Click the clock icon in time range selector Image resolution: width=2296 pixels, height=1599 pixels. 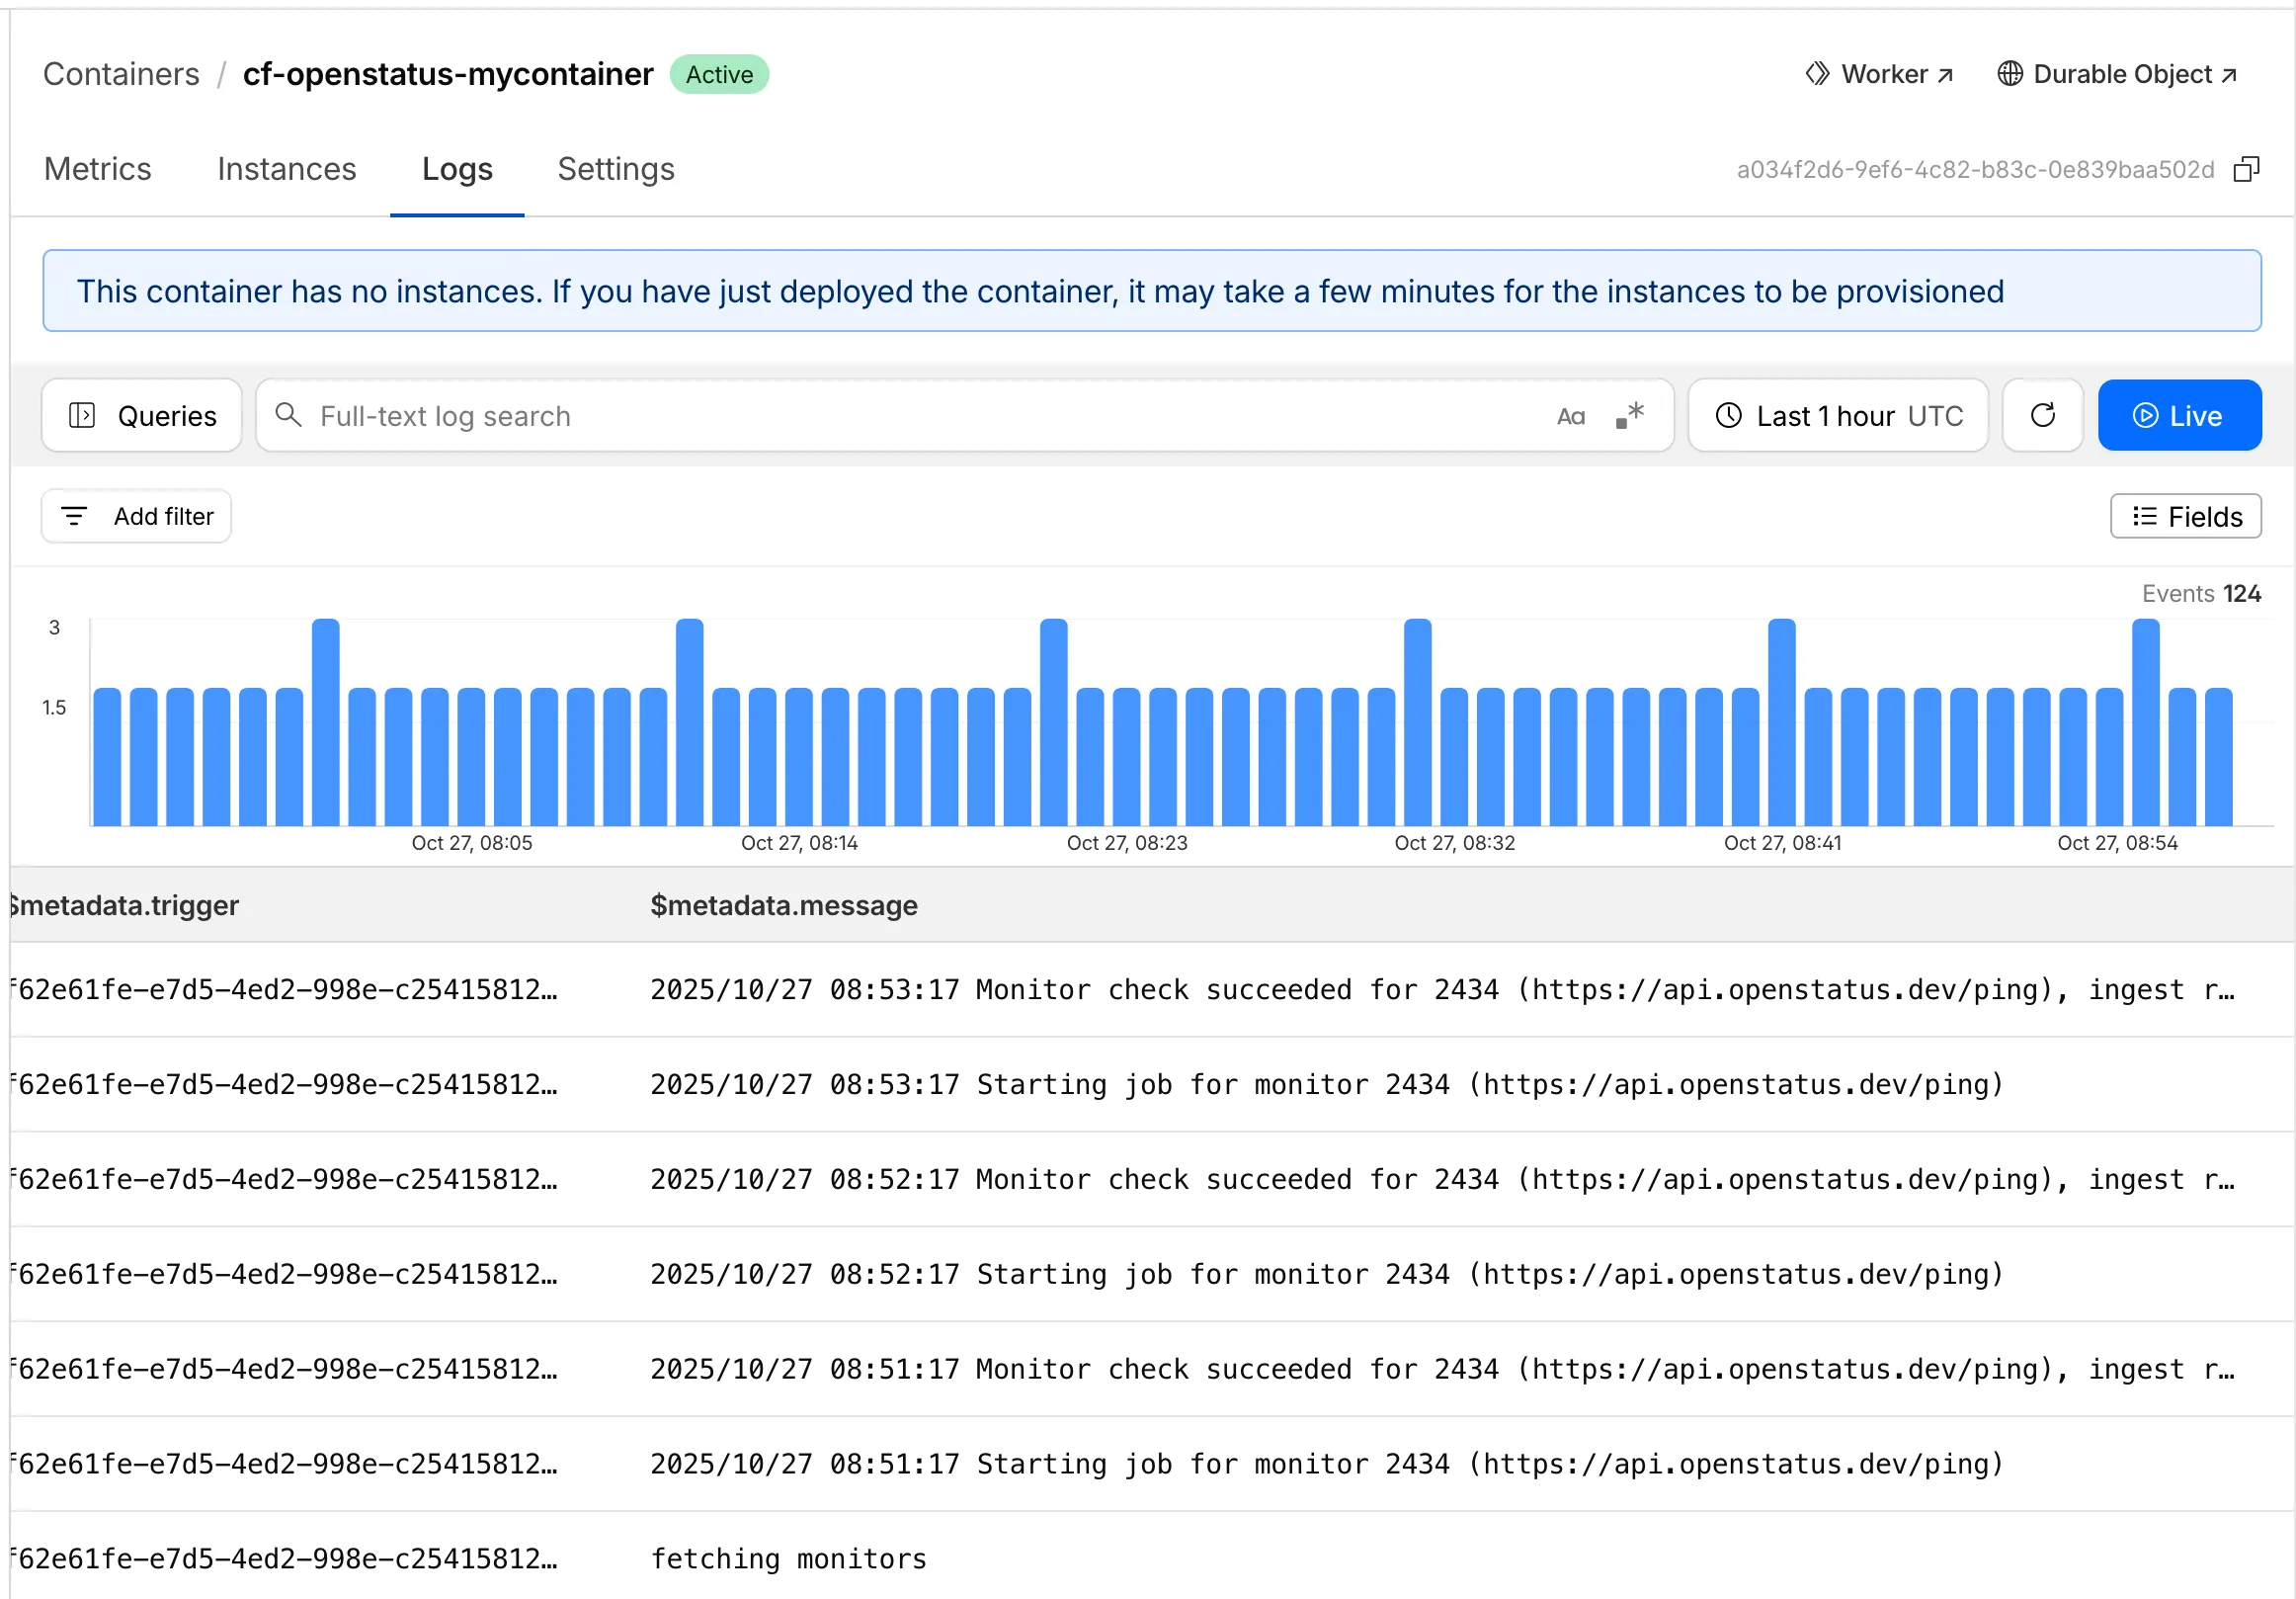pos(1729,415)
